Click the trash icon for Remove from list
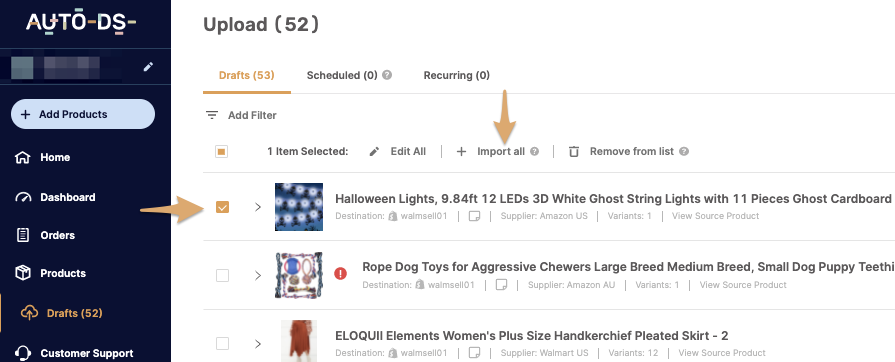The width and height of the screenshot is (895, 362). (574, 152)
